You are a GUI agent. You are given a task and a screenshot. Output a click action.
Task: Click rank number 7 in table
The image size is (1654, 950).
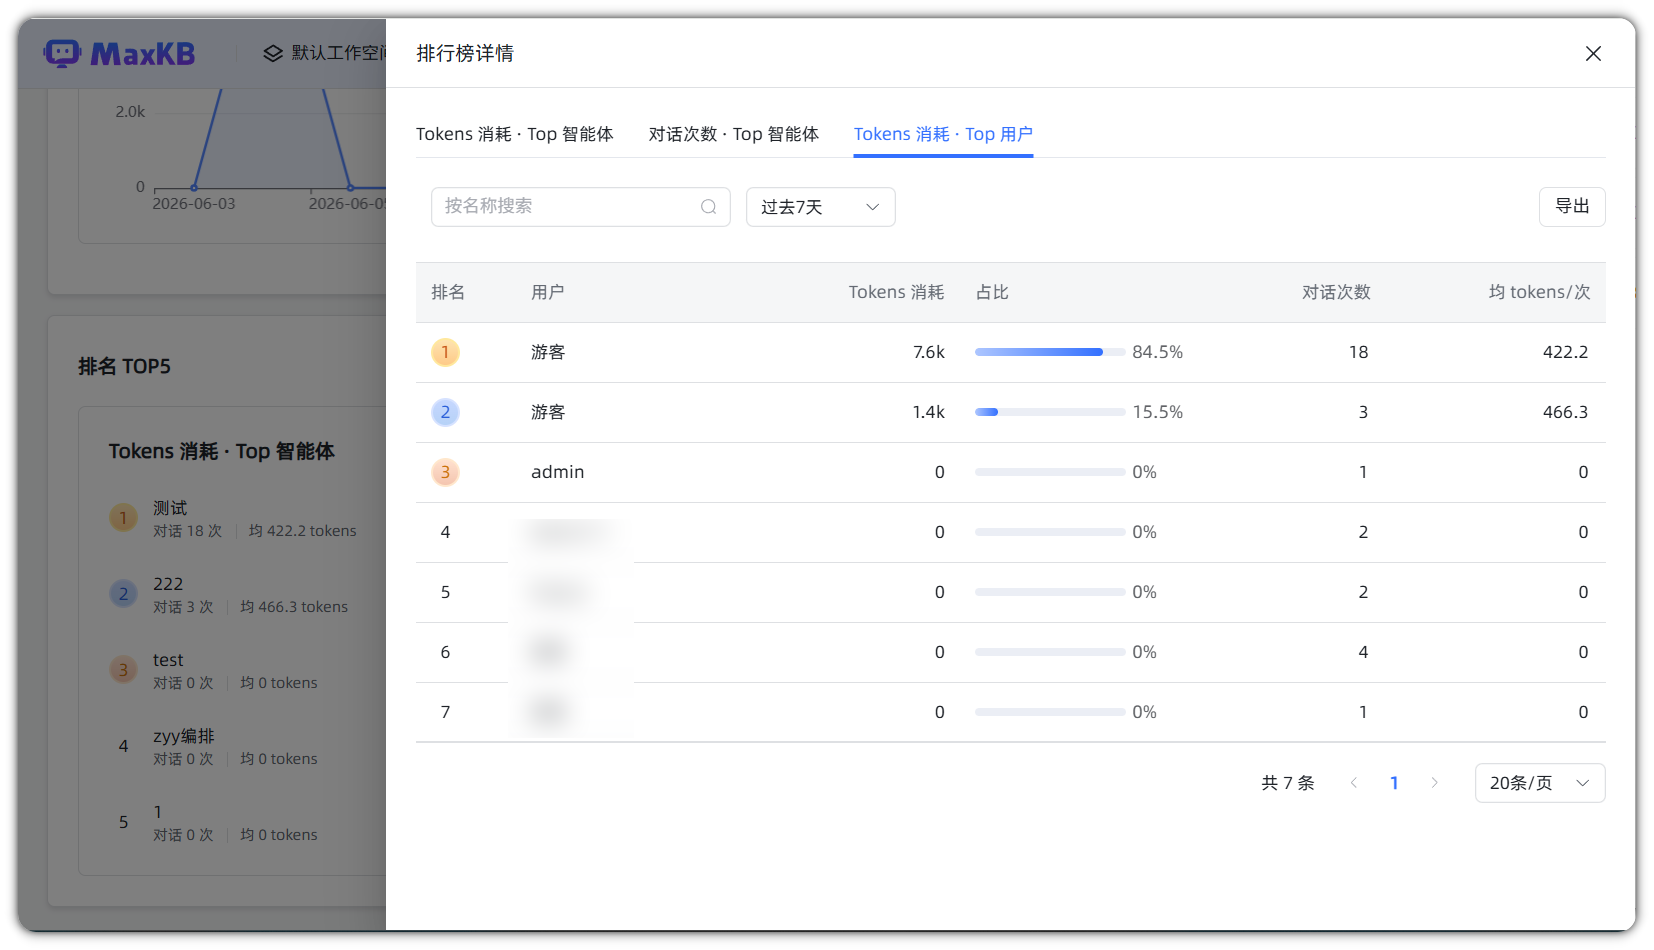pyautogui.click(x=445, y=712)
